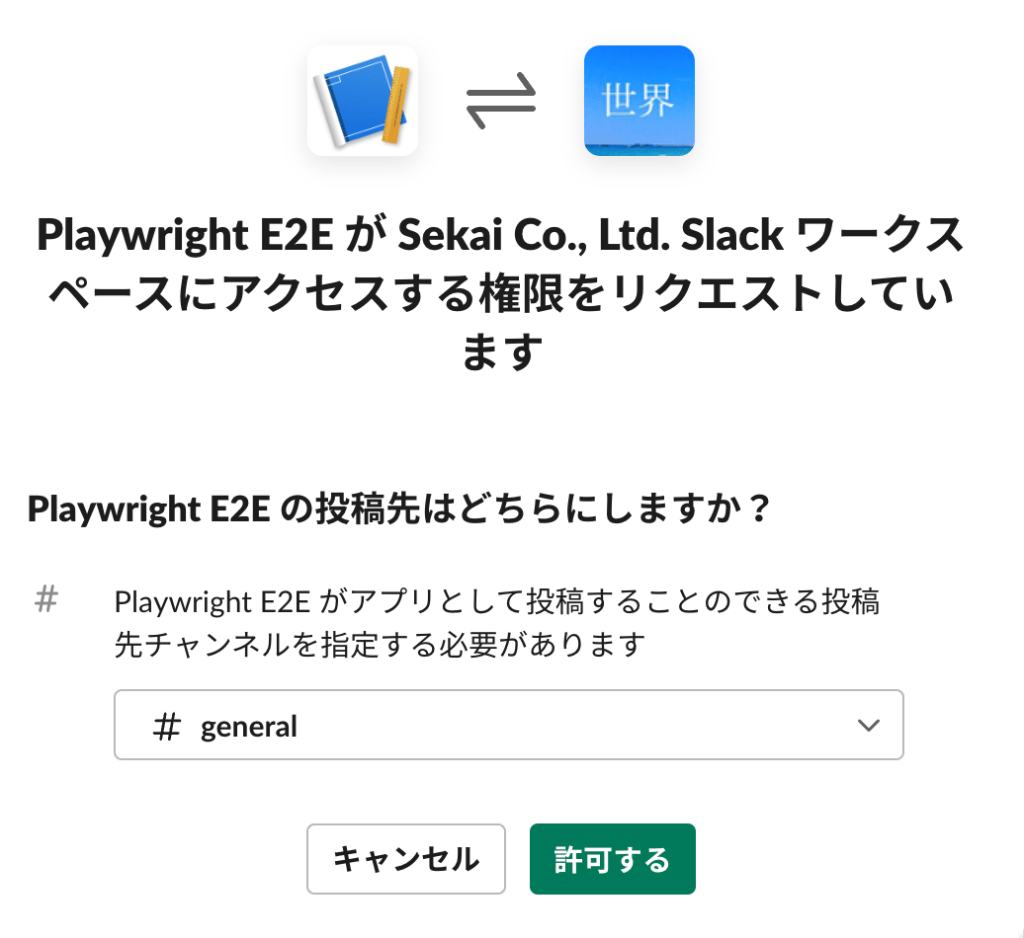Screen dimensions: 1024x938
Task: Click the green 許可する button
Action: pyautogui.click(x=612, y=859)
